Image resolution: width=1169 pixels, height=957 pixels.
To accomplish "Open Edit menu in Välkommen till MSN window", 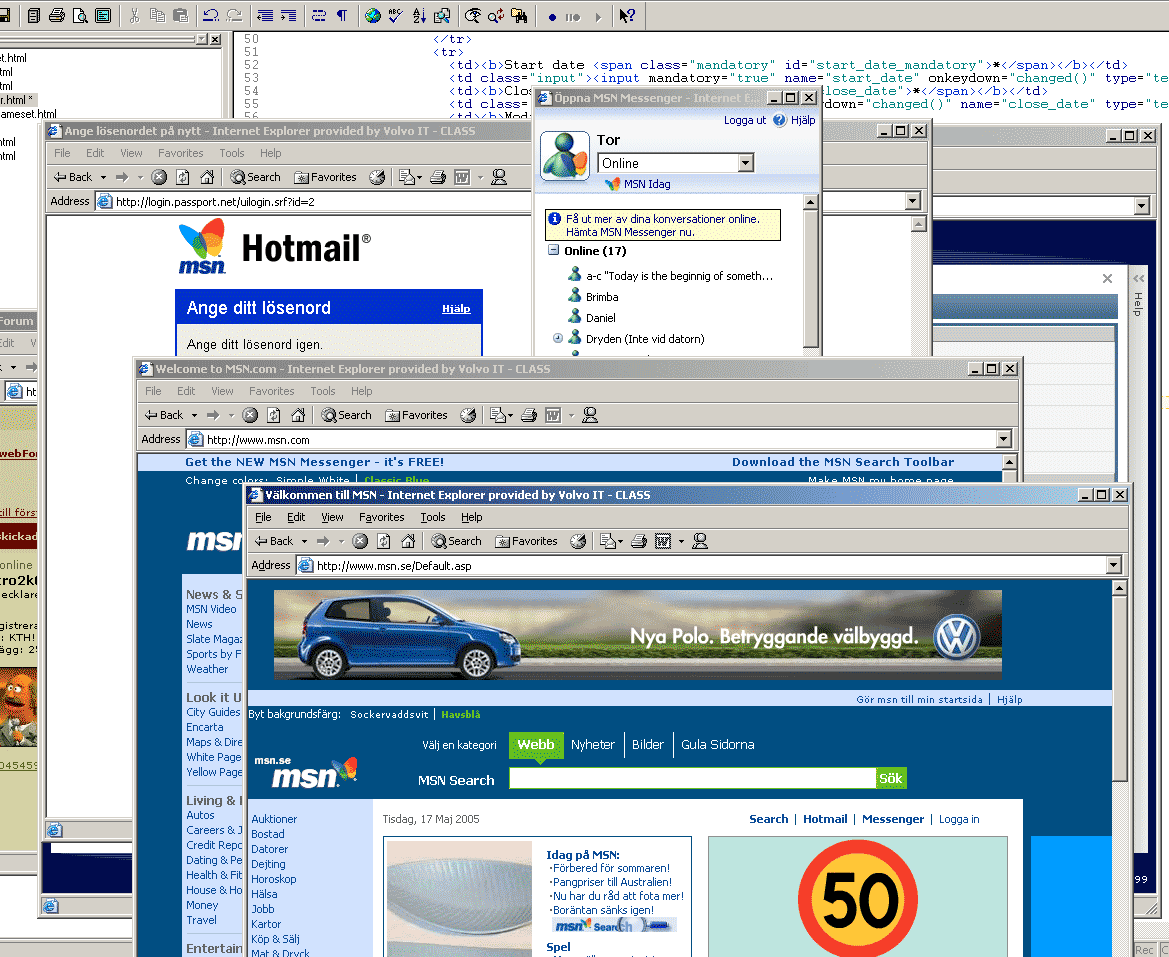I will pyautogui.click(x=296, y=517).
